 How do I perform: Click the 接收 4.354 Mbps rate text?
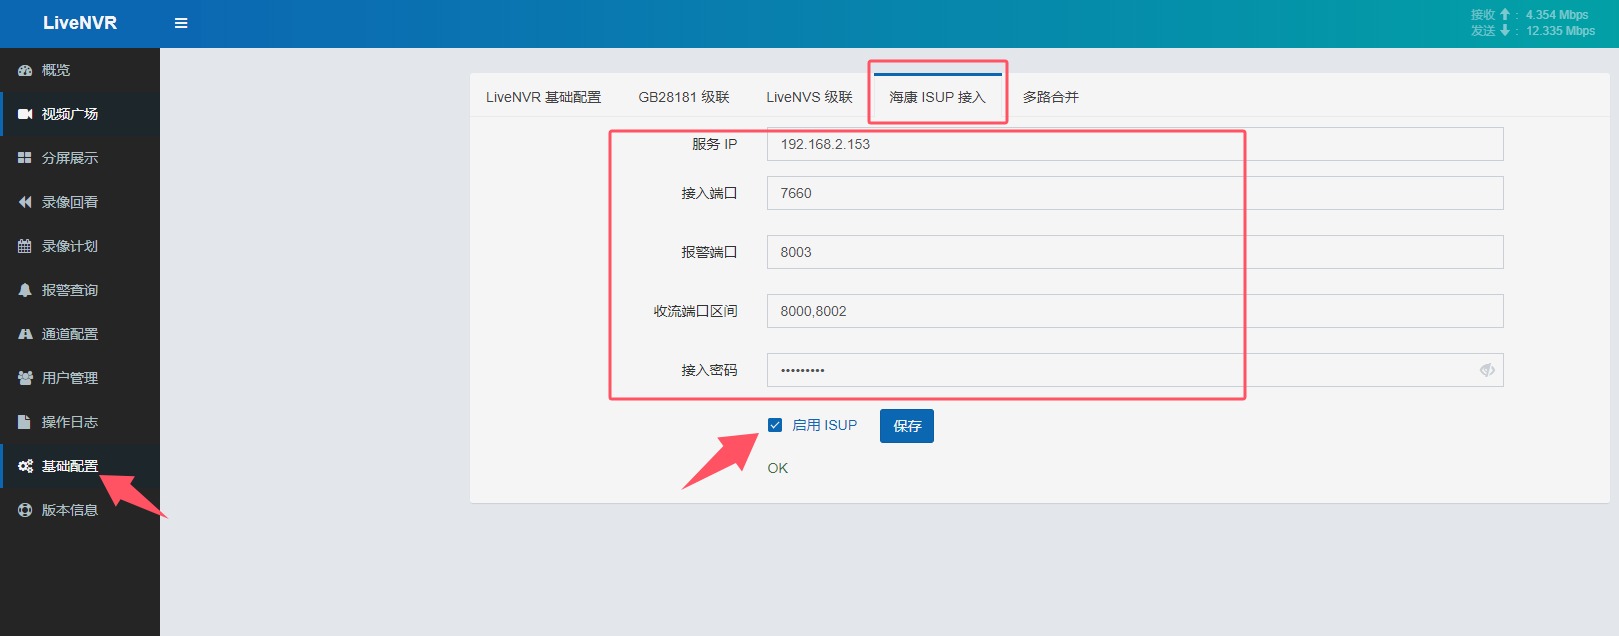coord(1530,15)
